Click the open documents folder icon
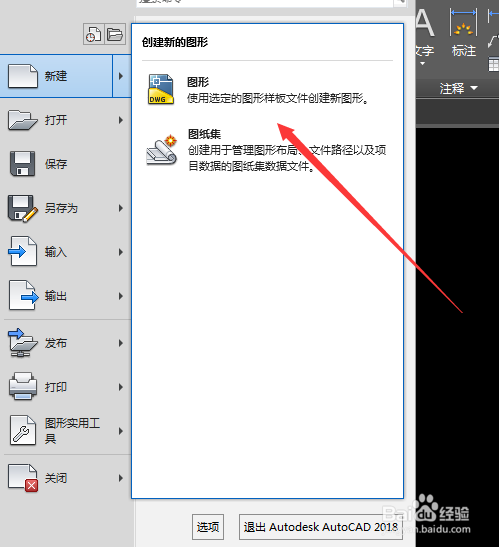The height and width of the screenshot is (547, 499). coord(115,34)
